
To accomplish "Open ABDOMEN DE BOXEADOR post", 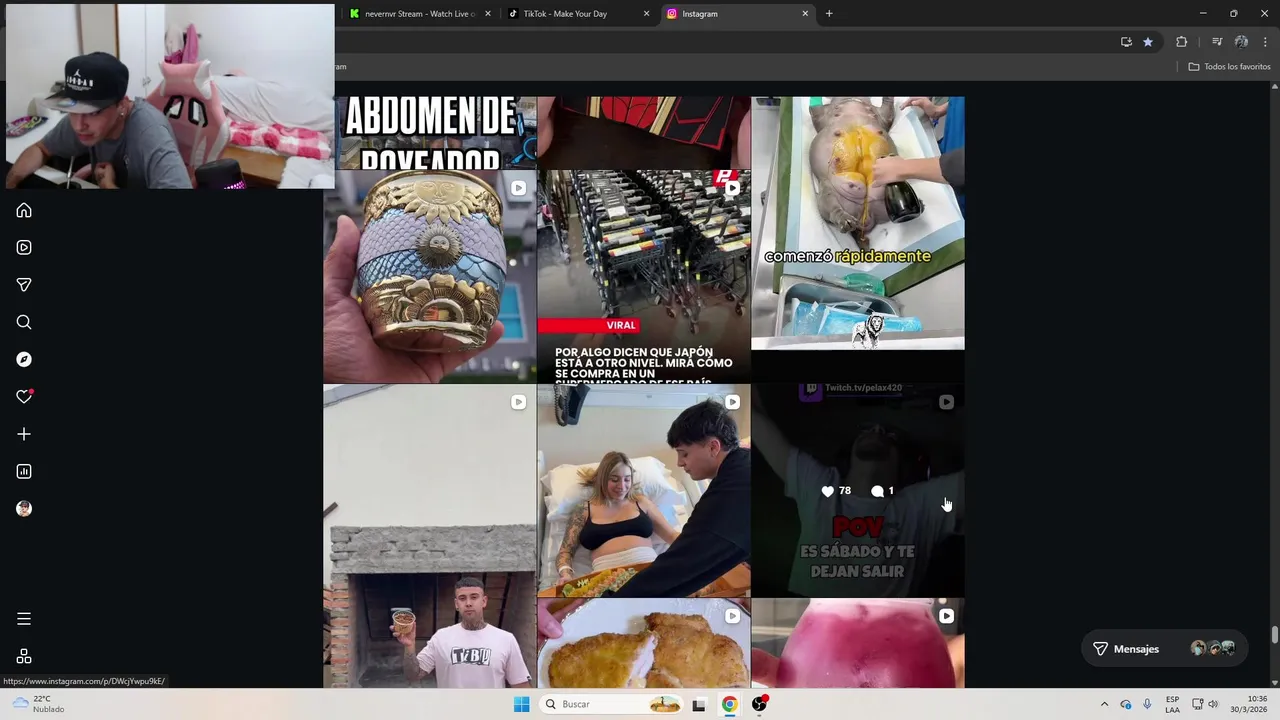I will [x=430, y=132].
